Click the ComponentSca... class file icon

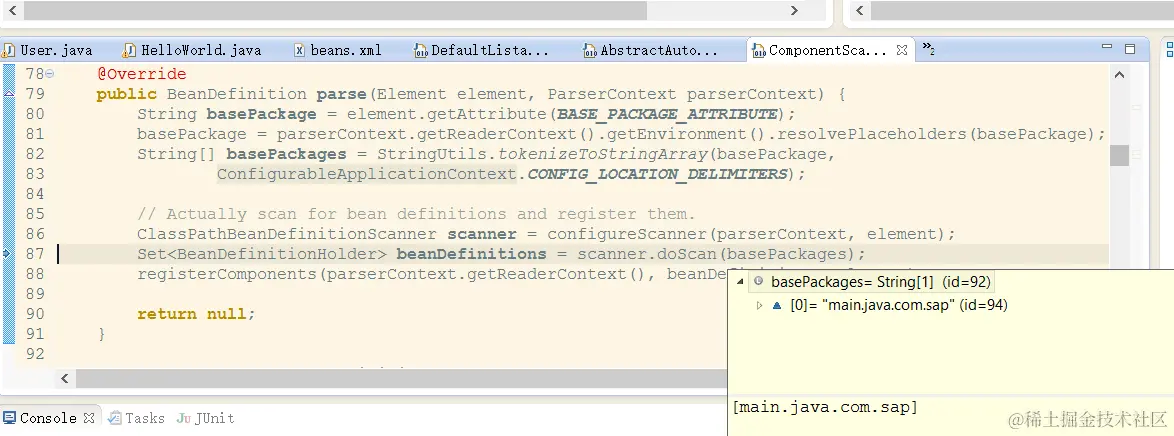click(758, 51)
